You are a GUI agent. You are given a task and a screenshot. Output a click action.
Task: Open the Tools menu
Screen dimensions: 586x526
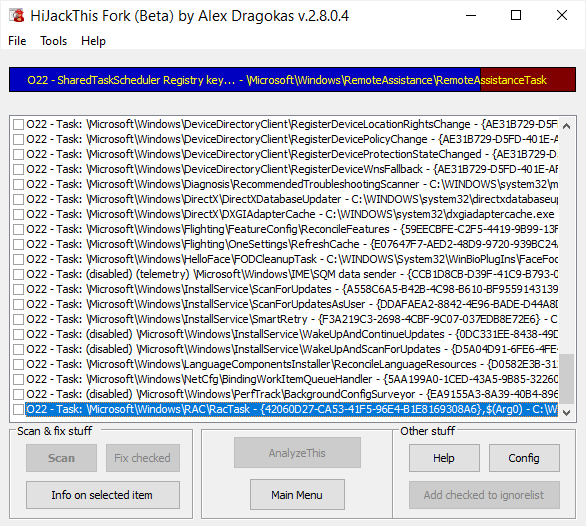tap(53, 41)
